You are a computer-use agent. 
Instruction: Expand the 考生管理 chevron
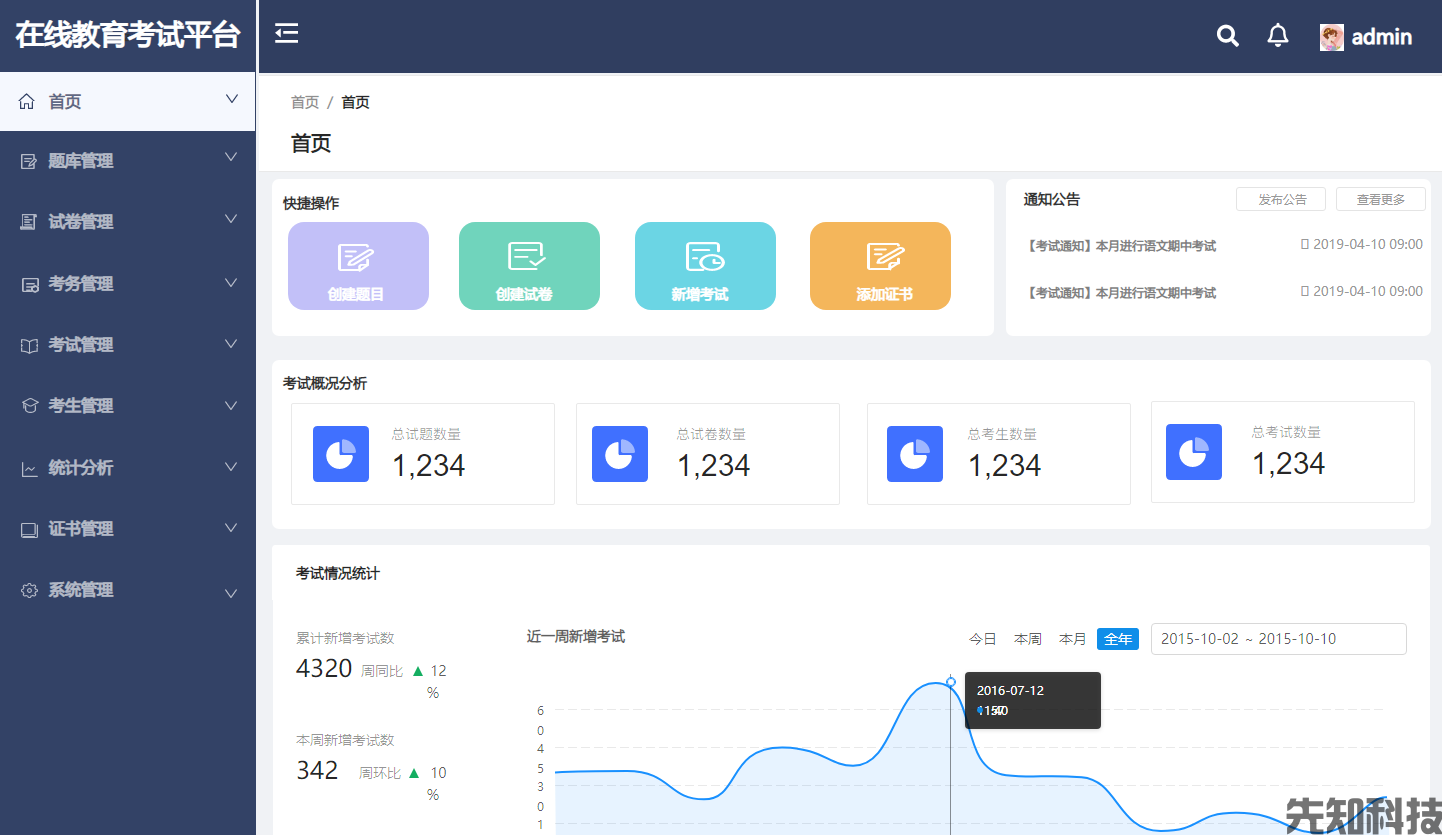[231, 405]
